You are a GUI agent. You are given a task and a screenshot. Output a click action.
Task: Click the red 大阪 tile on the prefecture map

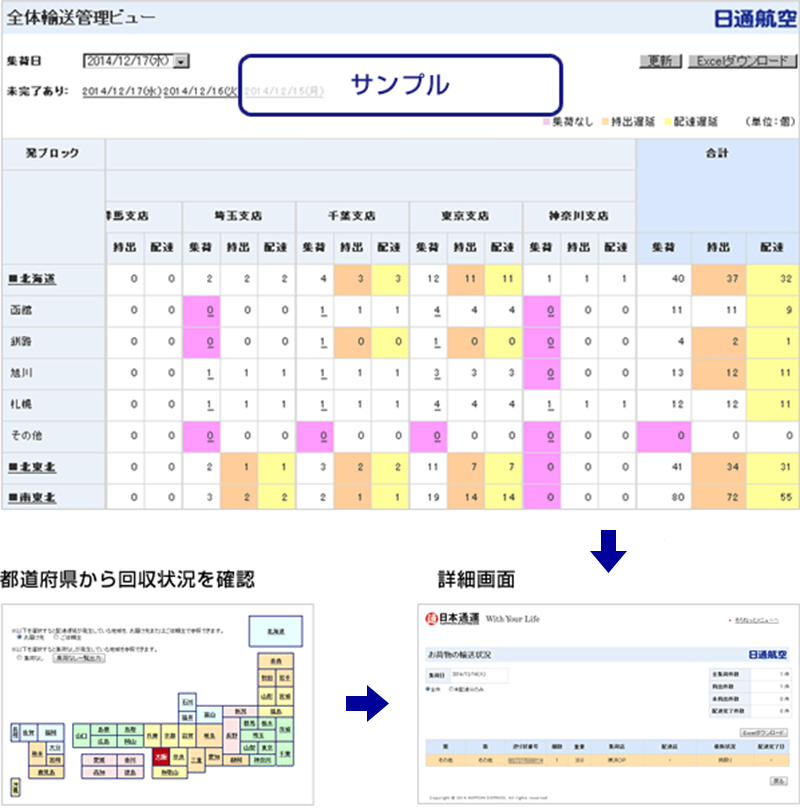[x=161, y=757]
